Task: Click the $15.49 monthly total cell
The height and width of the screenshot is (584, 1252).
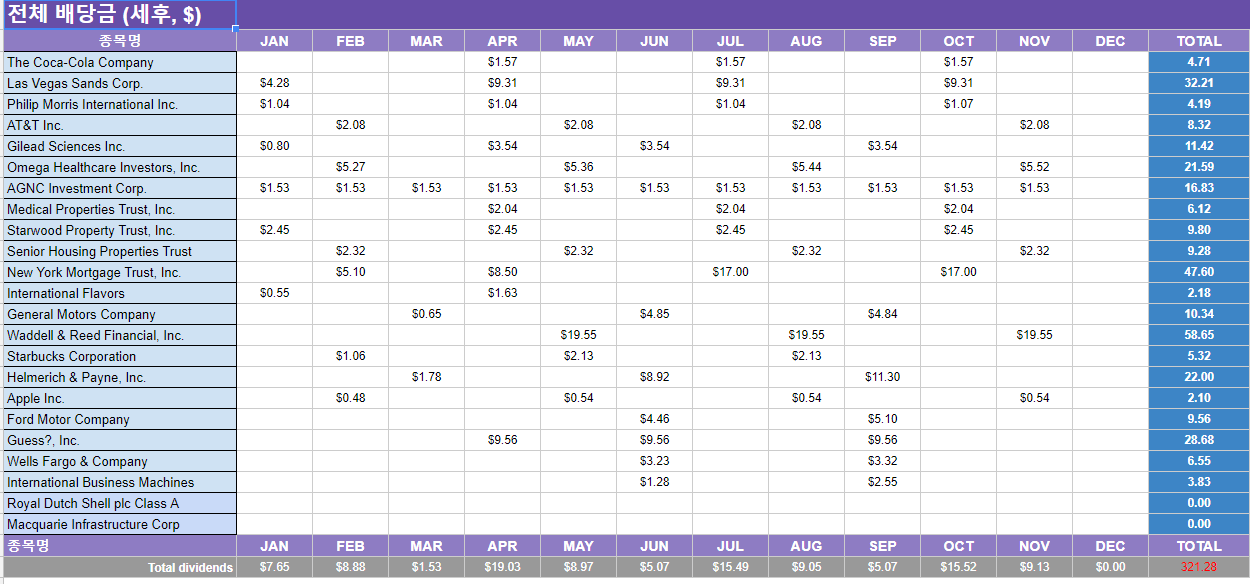Action: coord(730,567)
